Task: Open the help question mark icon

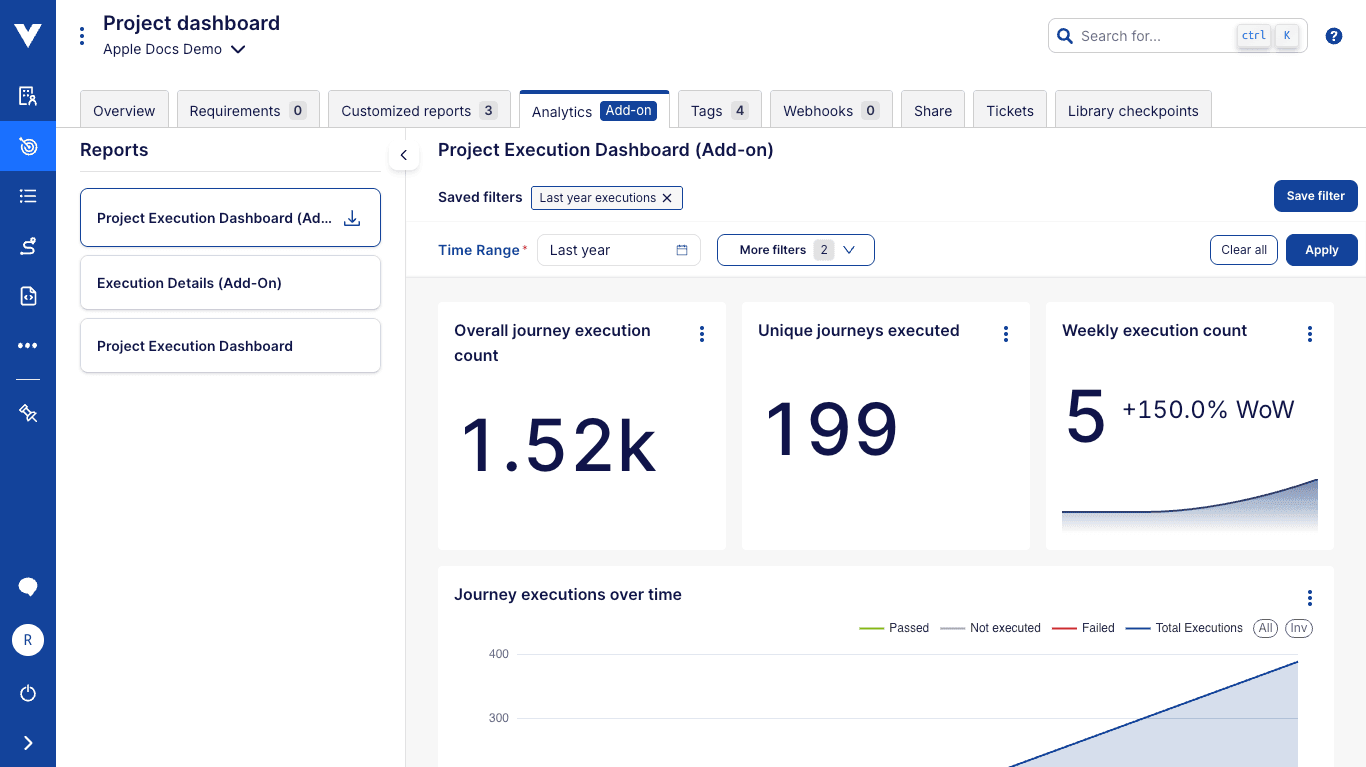Action: pyautogui.click(x=1333, y=35)
